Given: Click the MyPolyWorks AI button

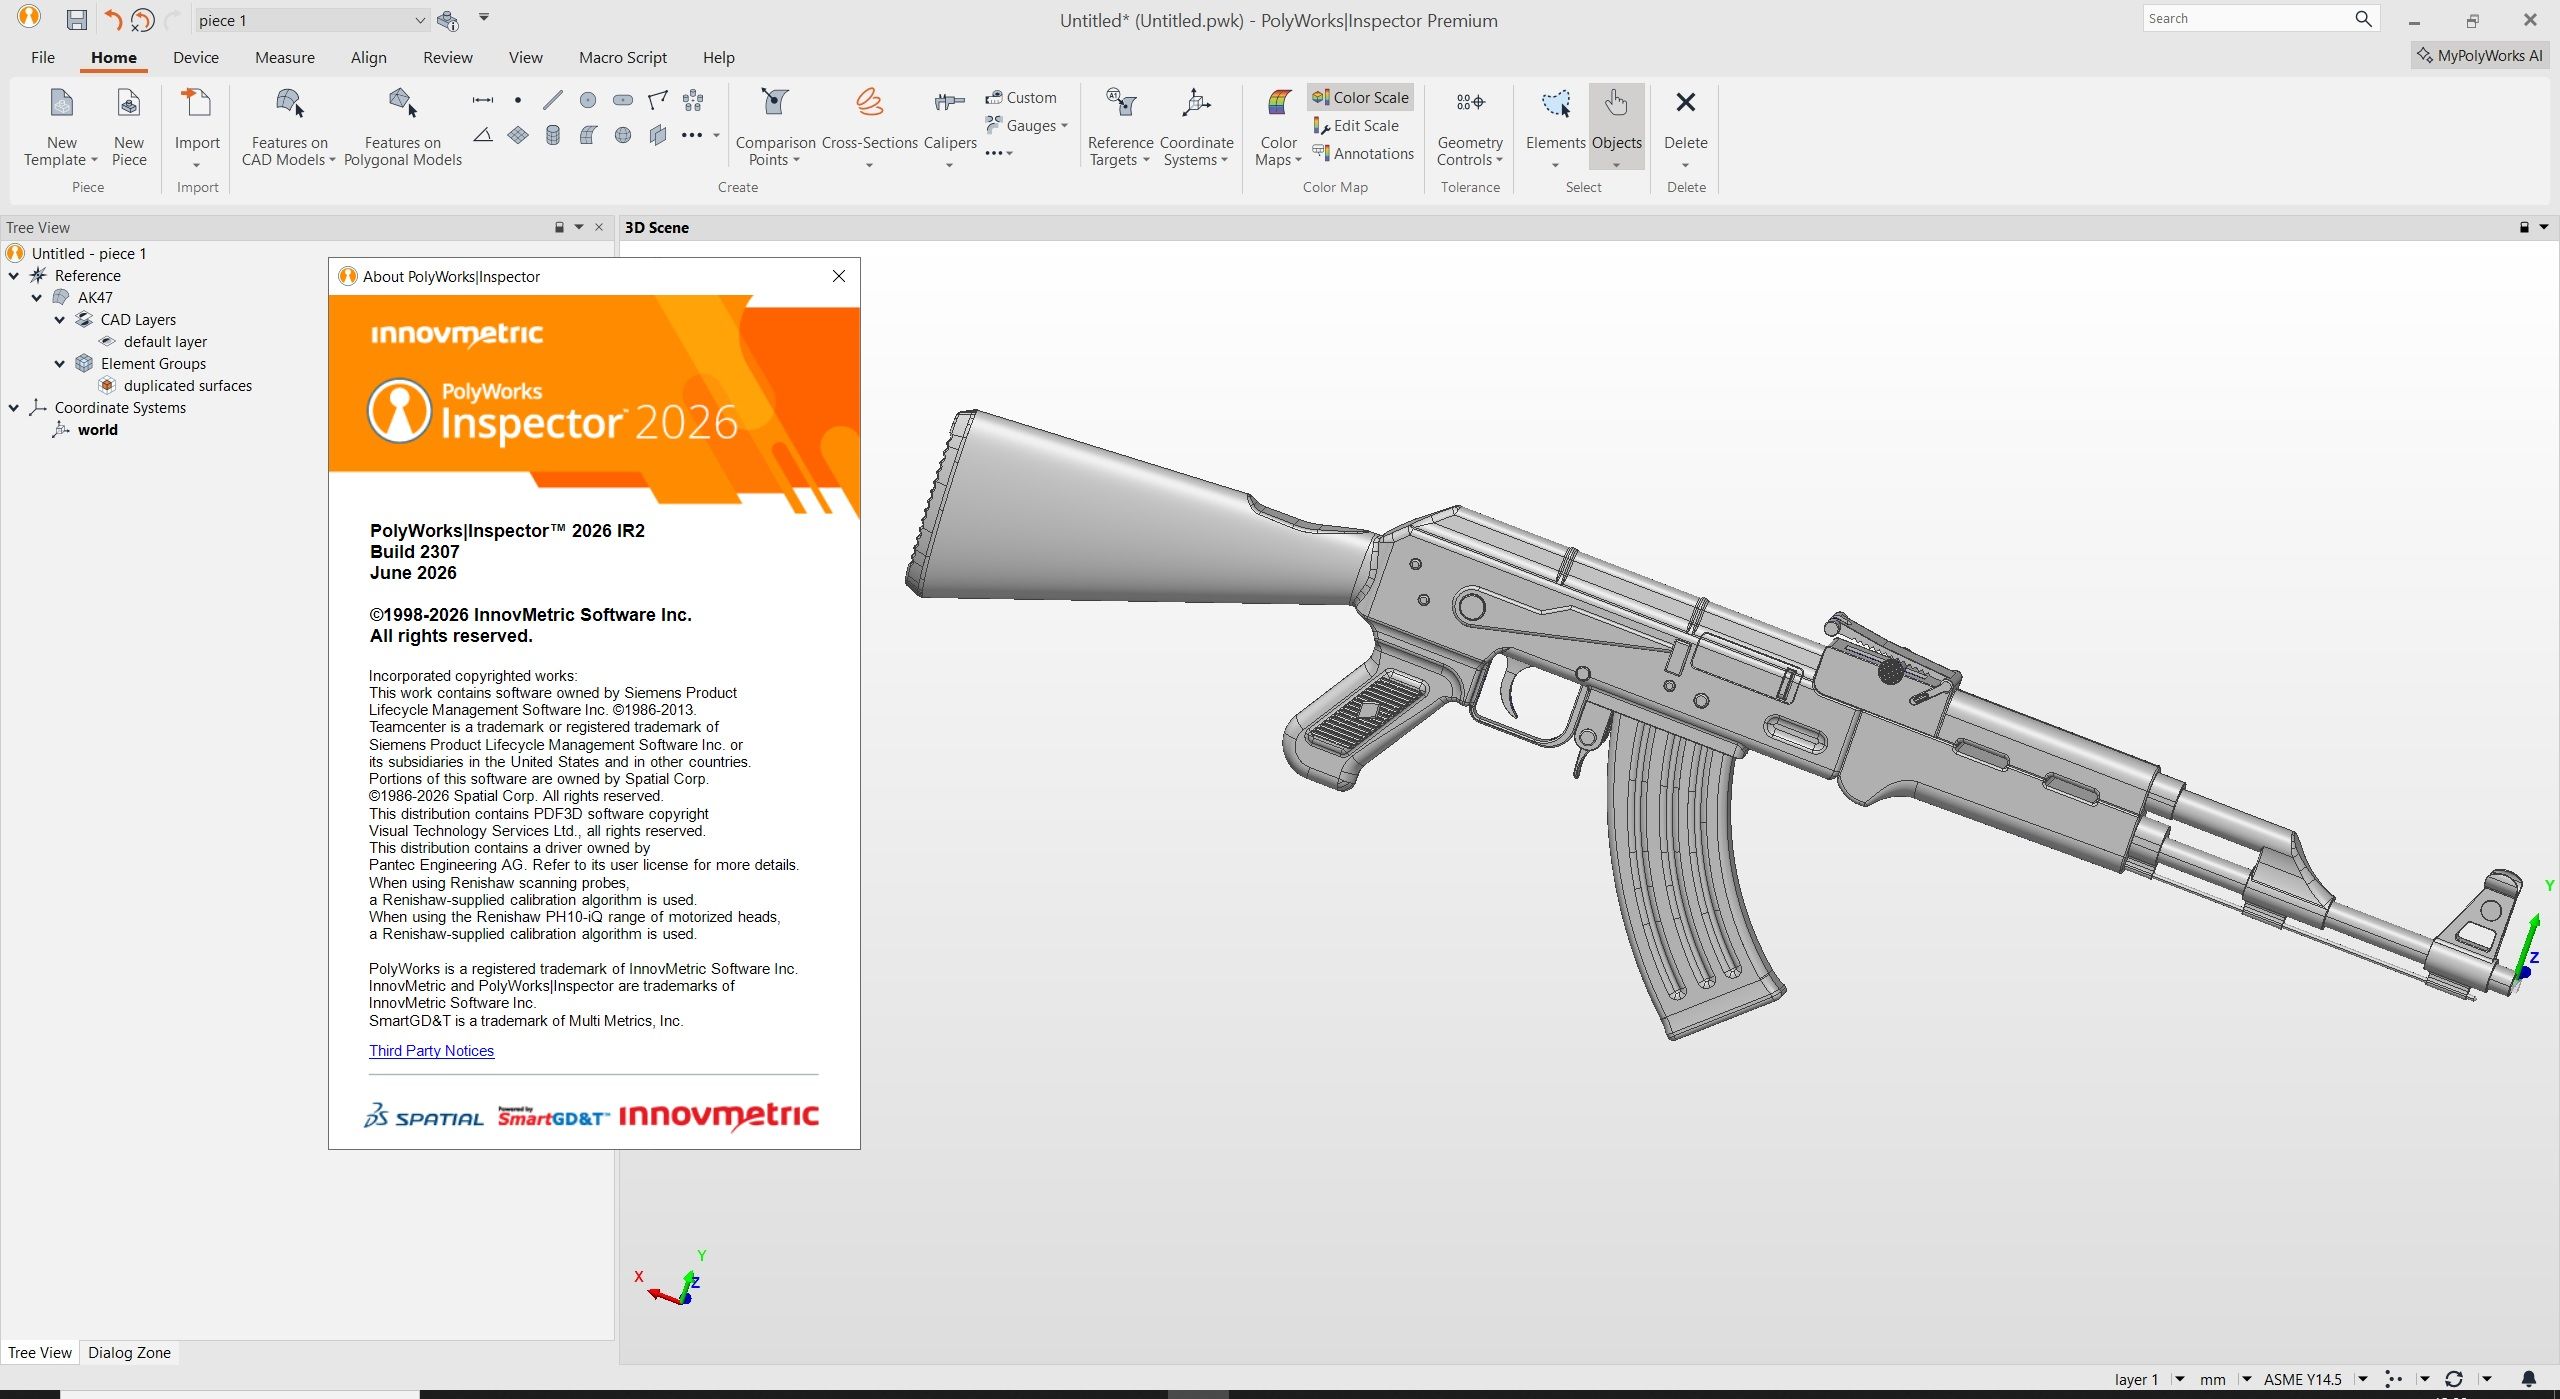Looking at the screenshot, I should (2479, 56).
